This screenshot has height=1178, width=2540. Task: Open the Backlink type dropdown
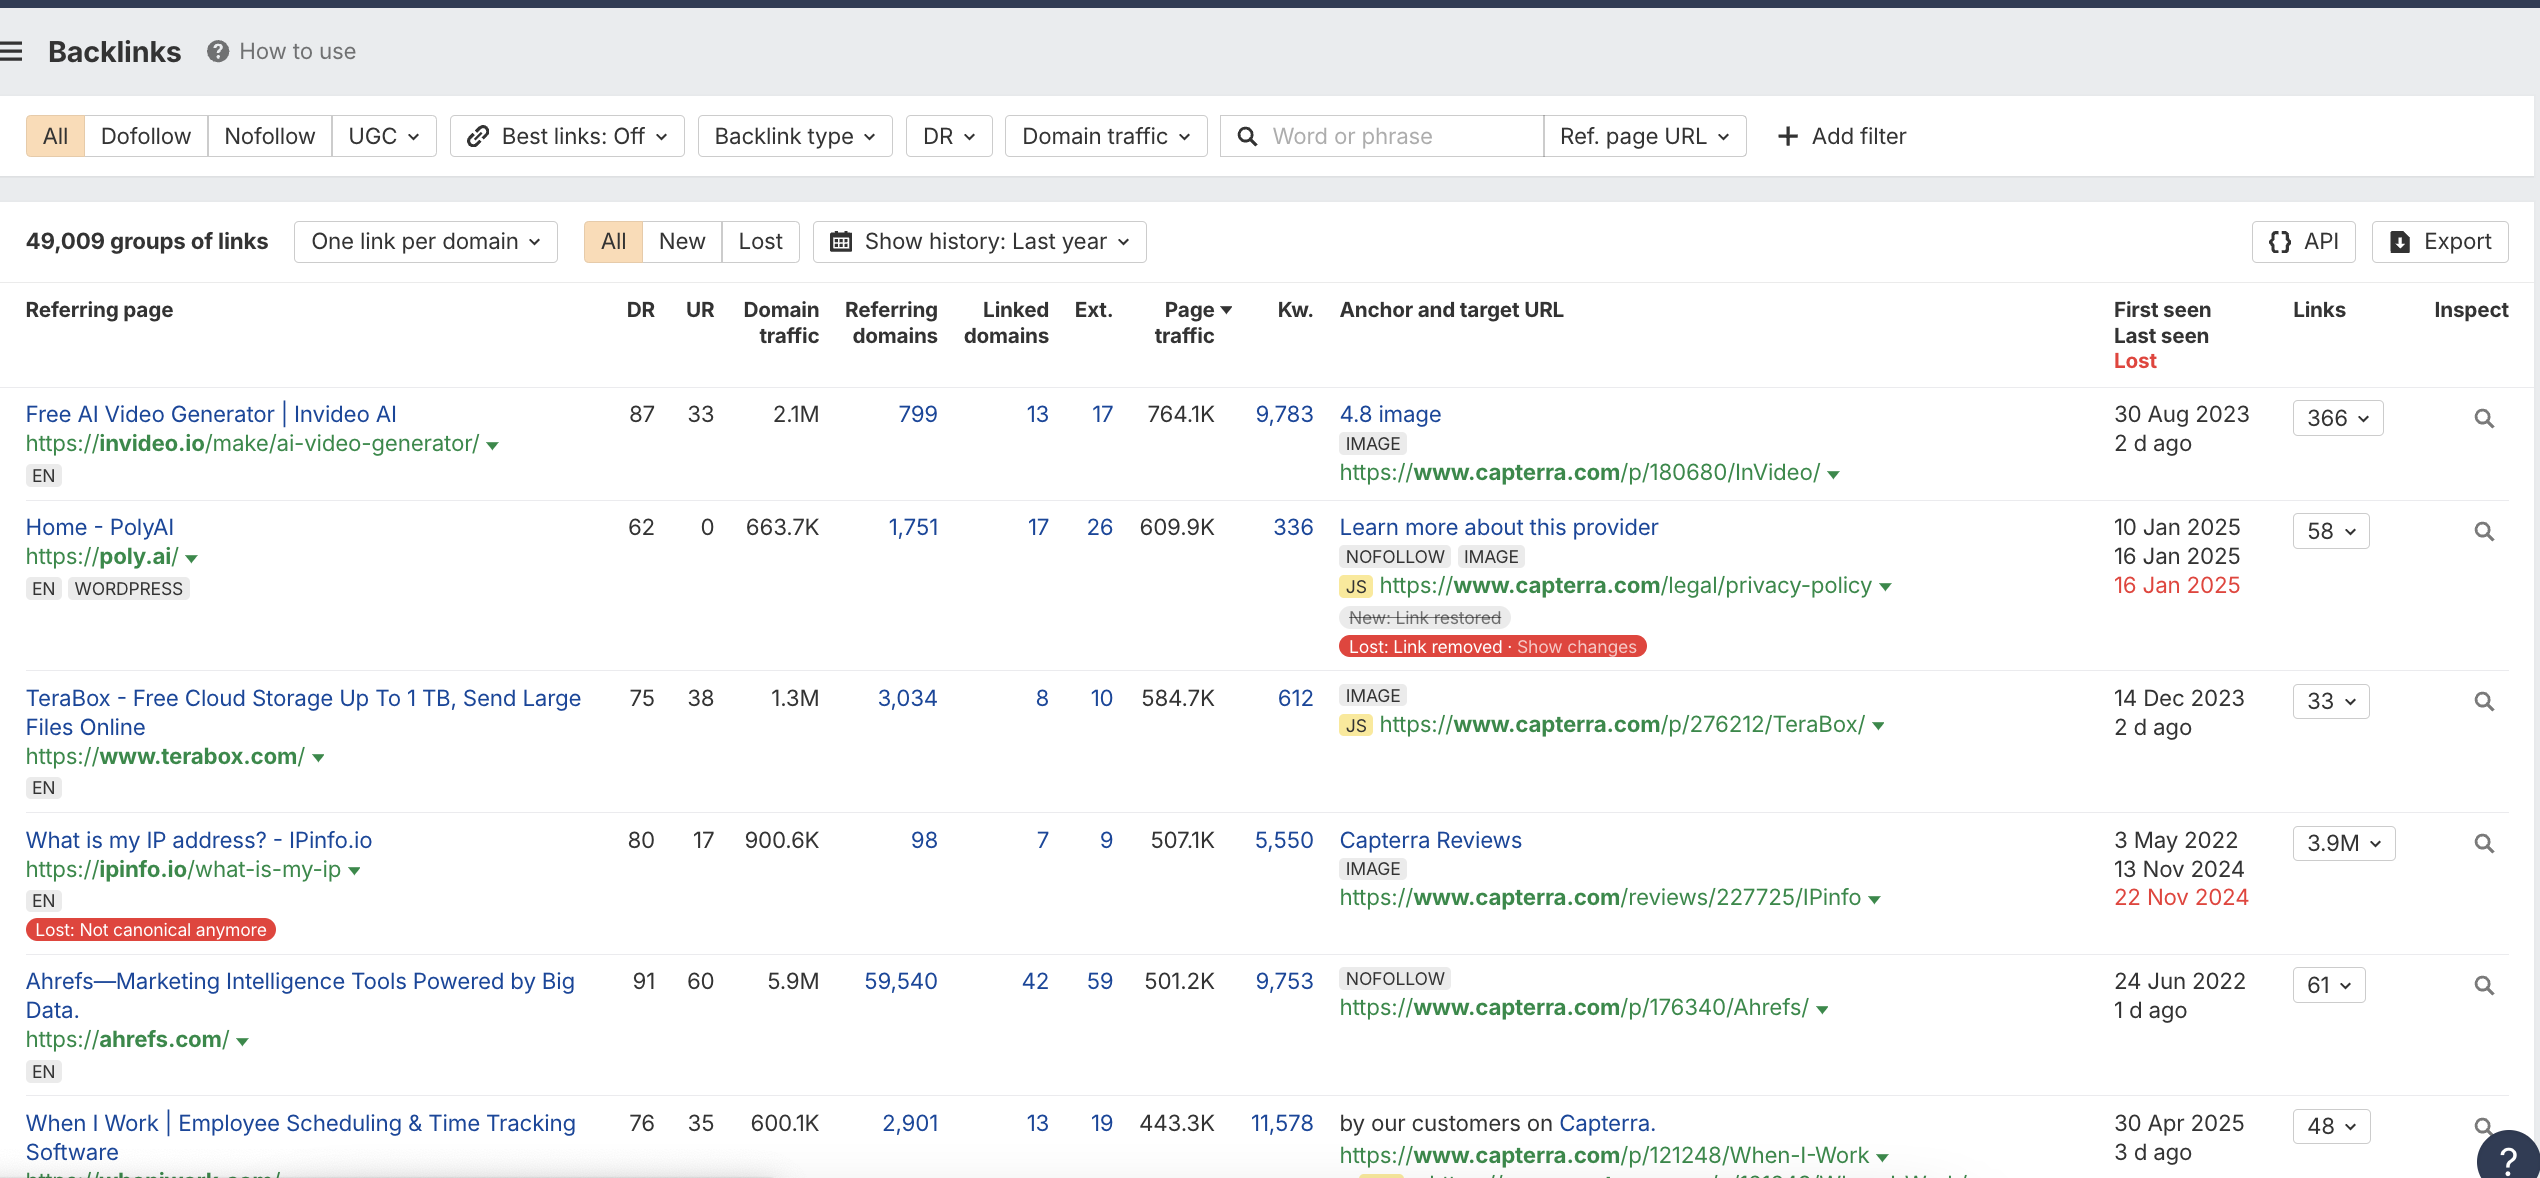click(x=795, y=136)
